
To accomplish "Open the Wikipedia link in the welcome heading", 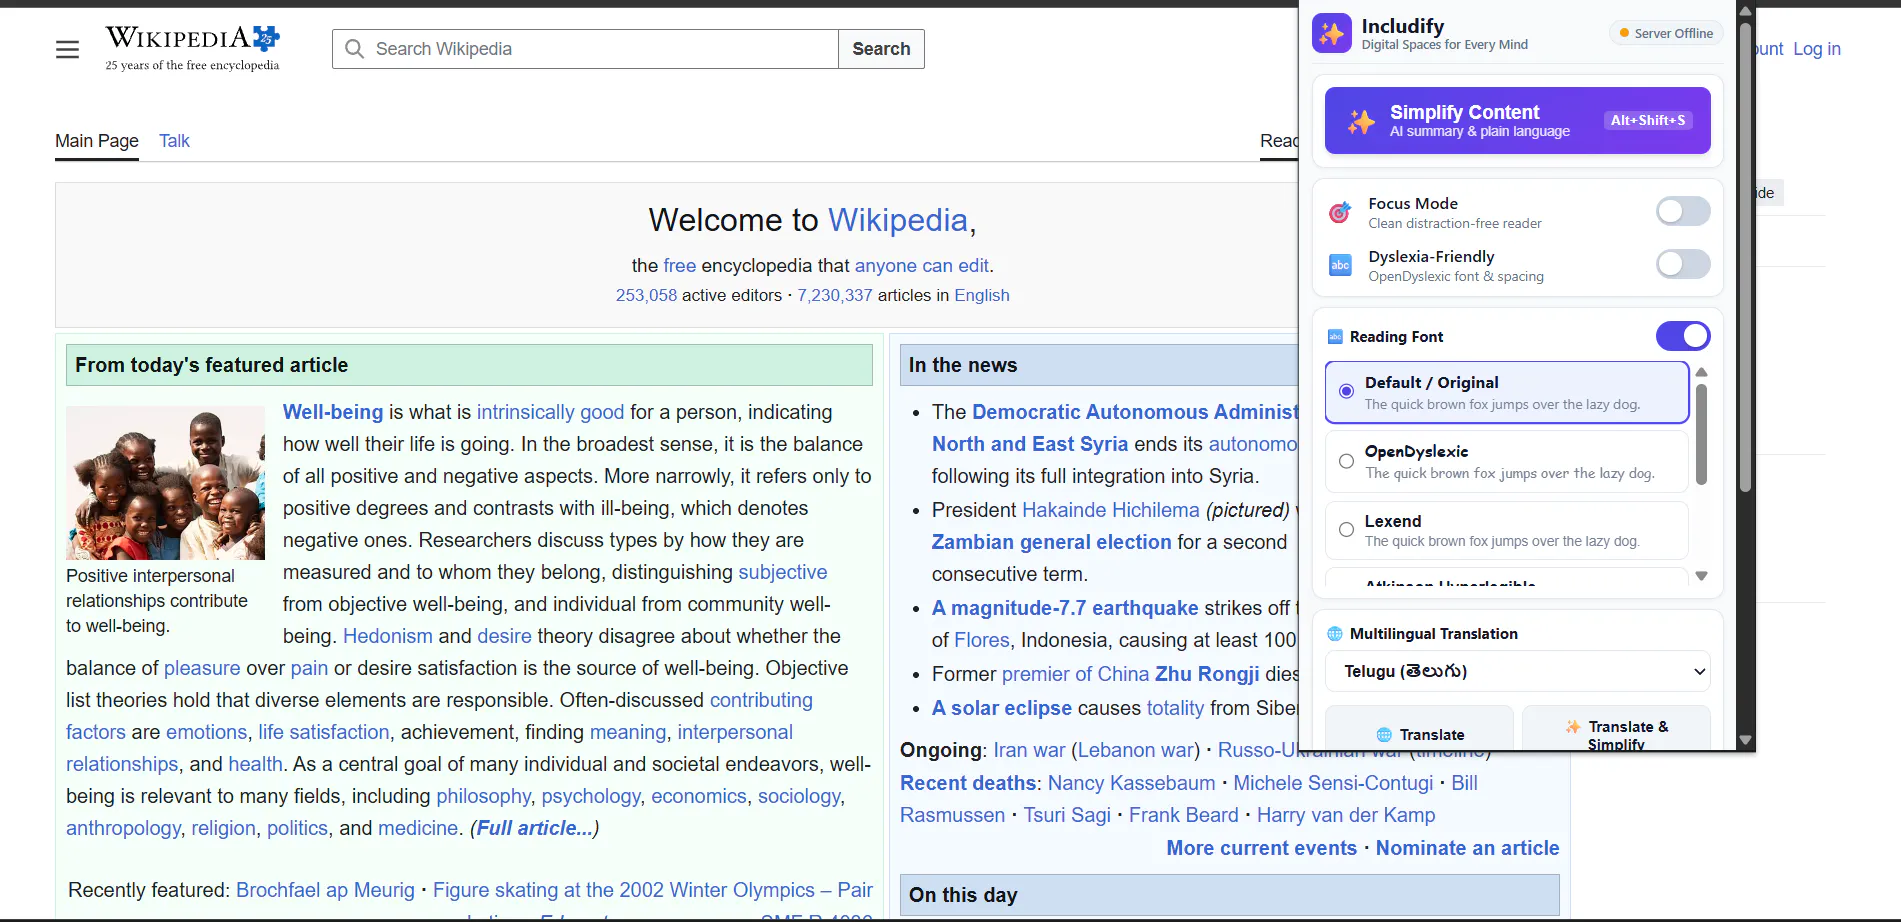I will point(897,220).
